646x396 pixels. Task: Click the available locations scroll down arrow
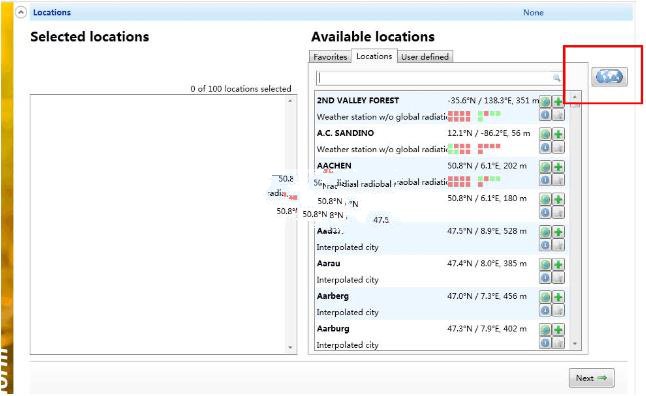pyautogui.click(x=575, y=343)
